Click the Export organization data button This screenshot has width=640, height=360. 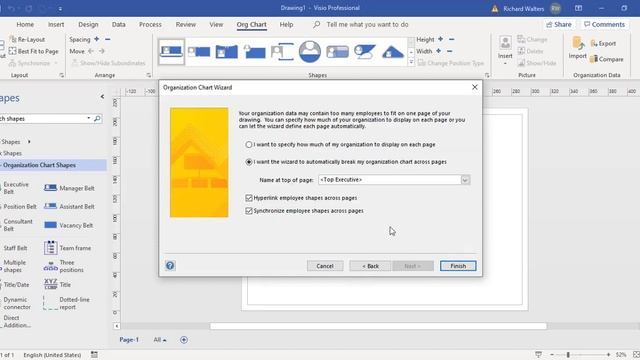click(x=603, y=43)
